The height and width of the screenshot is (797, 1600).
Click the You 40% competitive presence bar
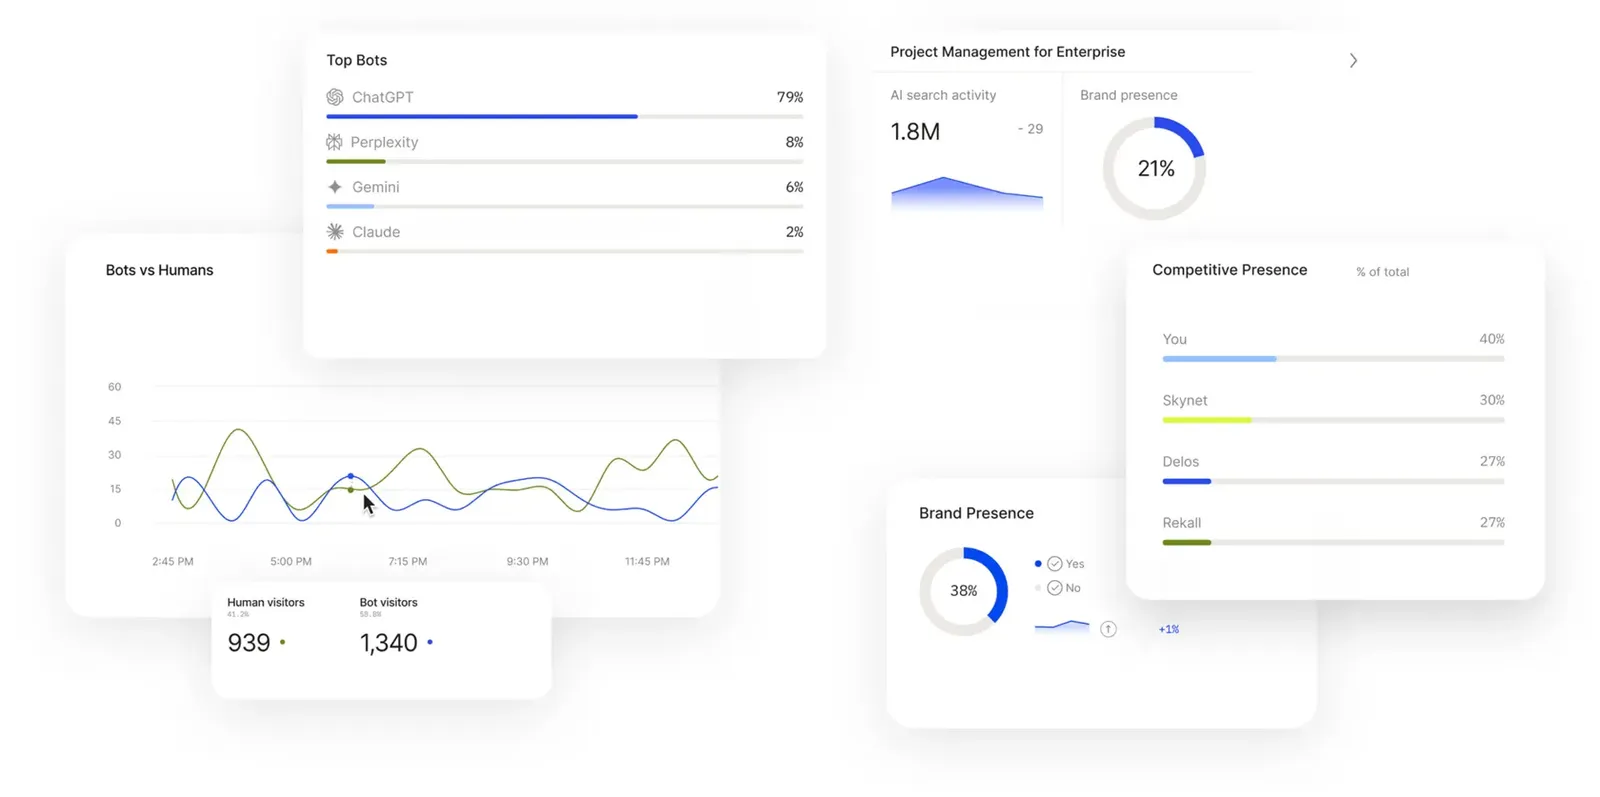pos(1333,359)
